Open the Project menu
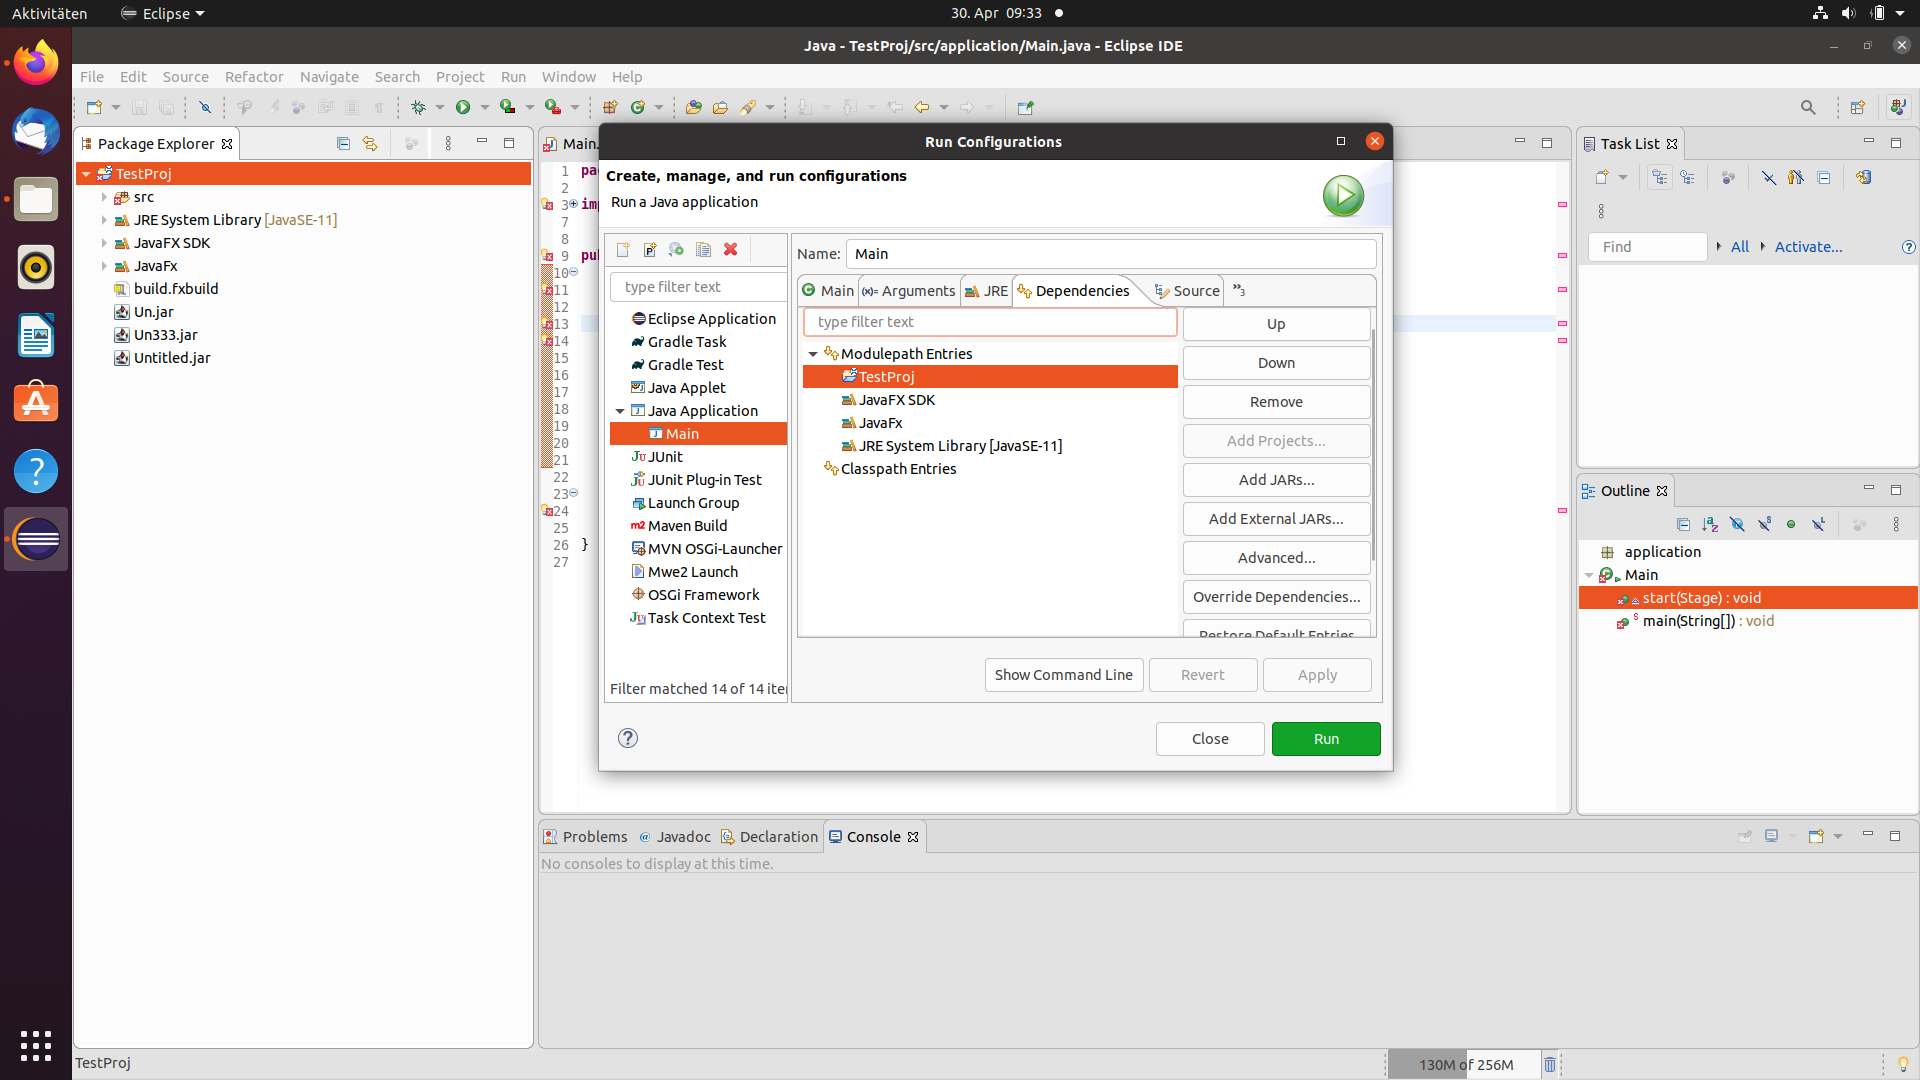1920x1080 pixels. [x=460, y=77]
